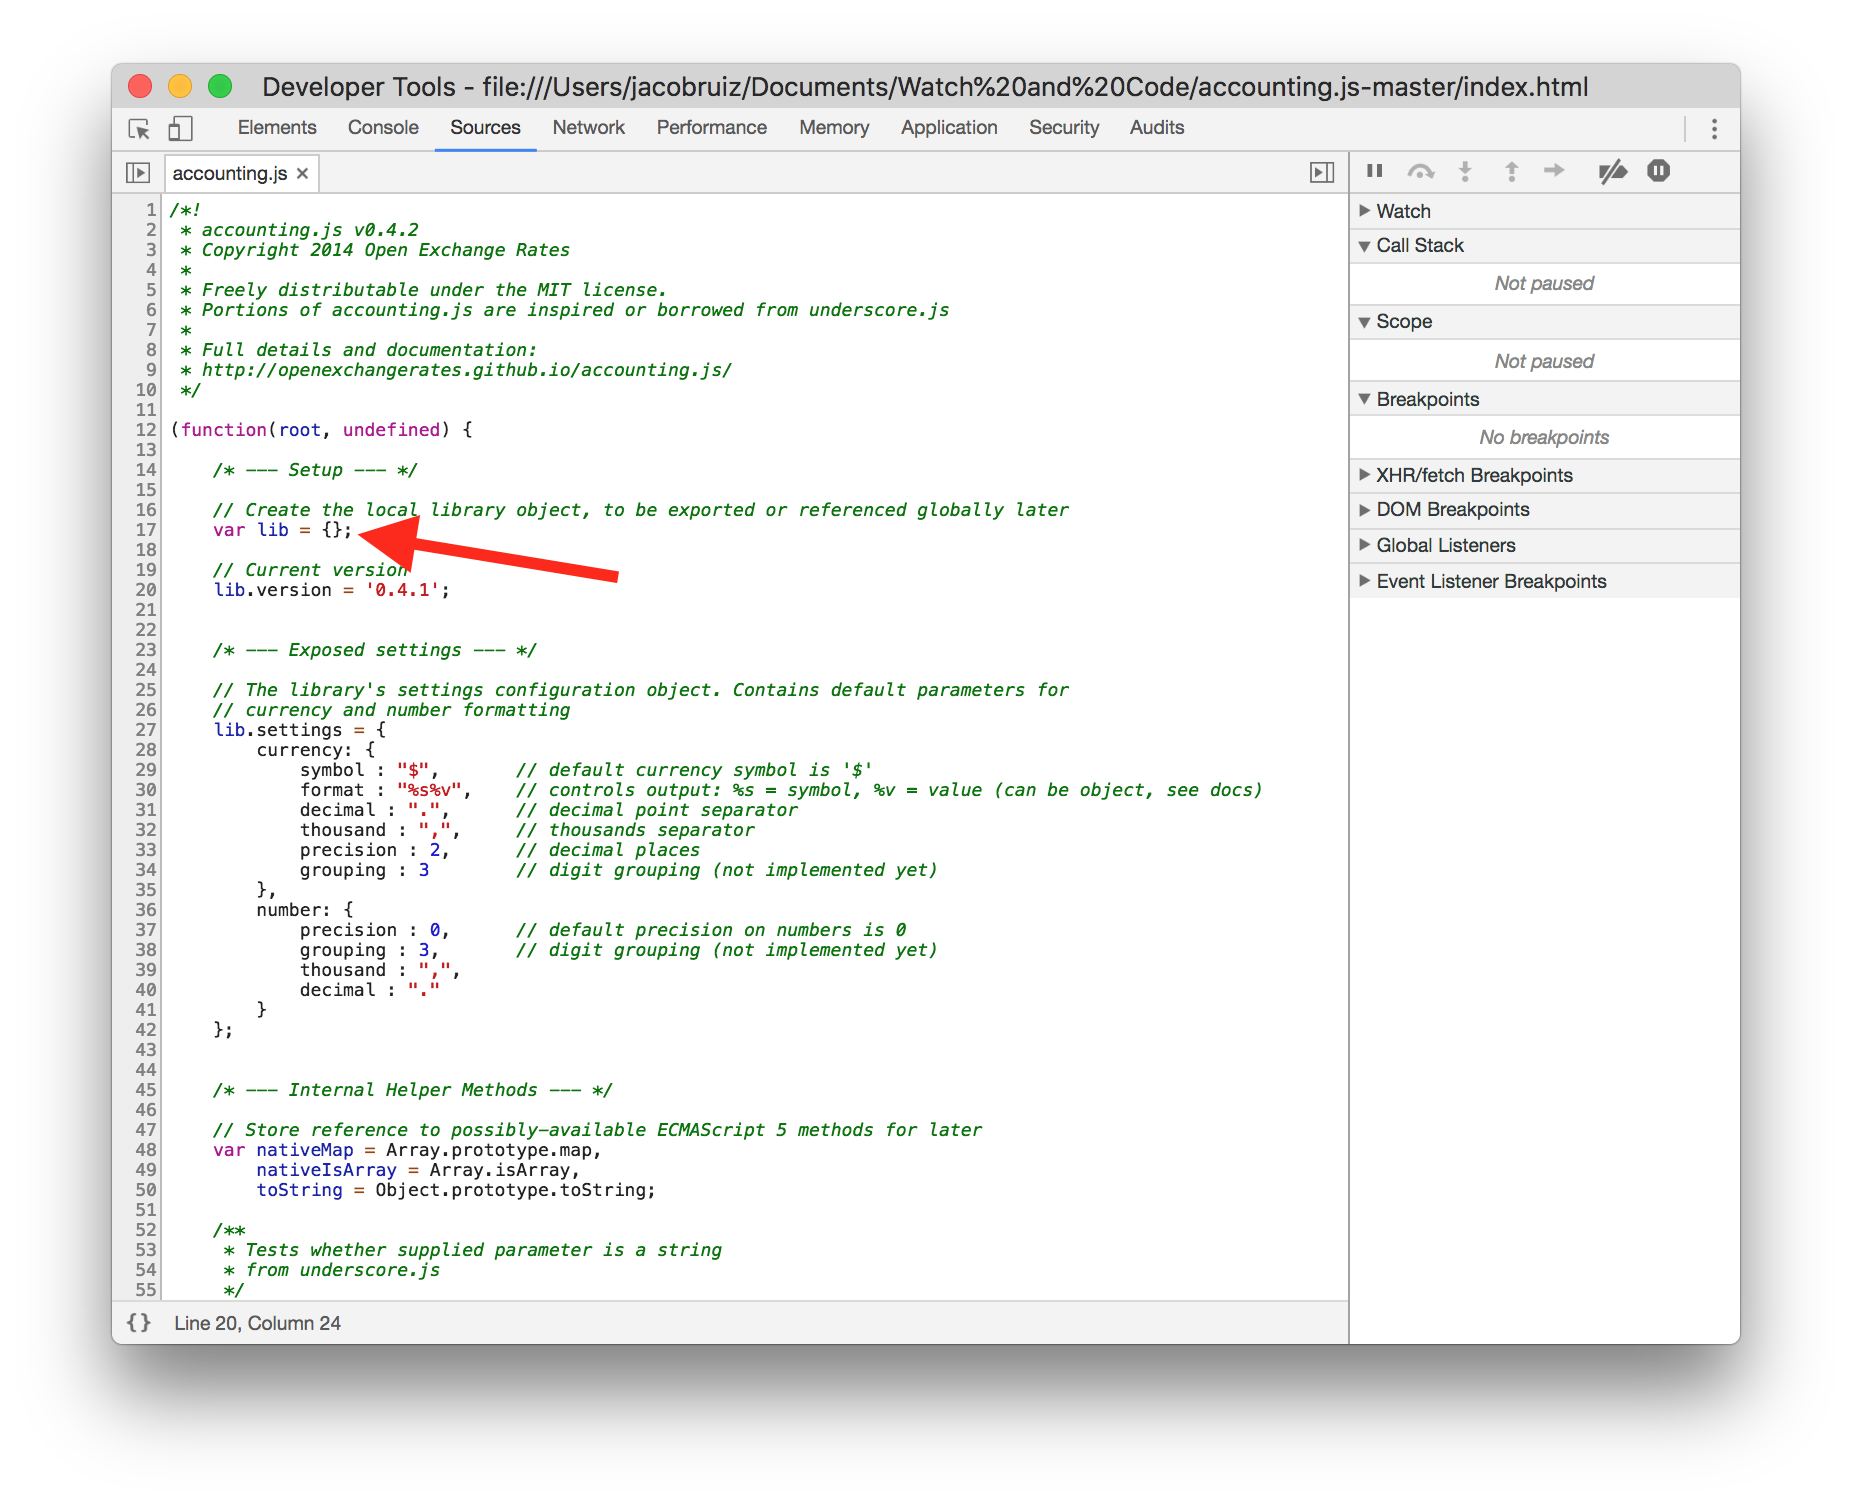Click the window title bar text
This screenshot has height=1504, width=1852.
925,87
